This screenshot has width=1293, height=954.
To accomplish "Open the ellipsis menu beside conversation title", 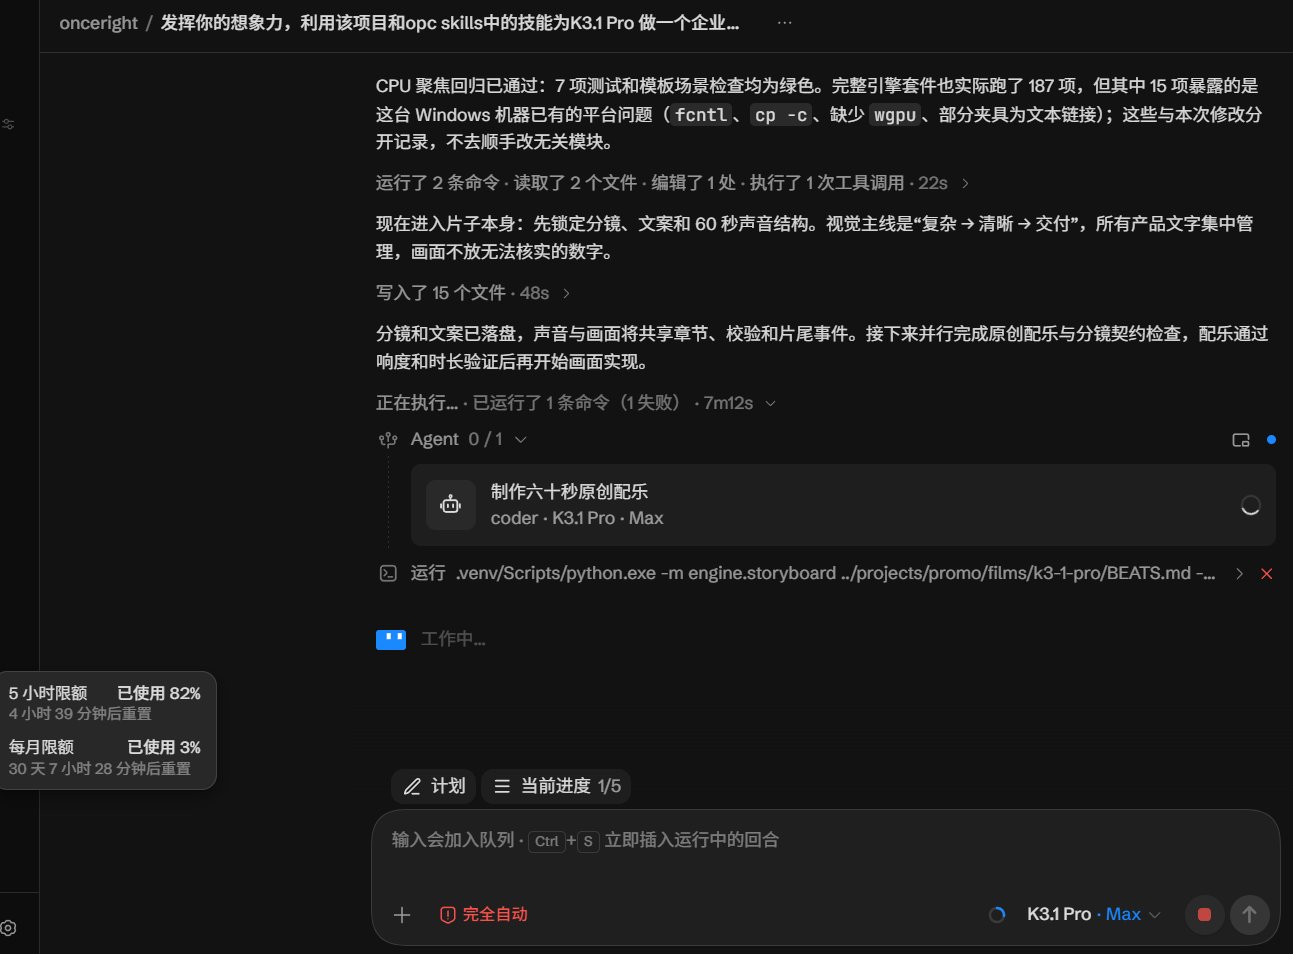I will (x=784, y=23).
